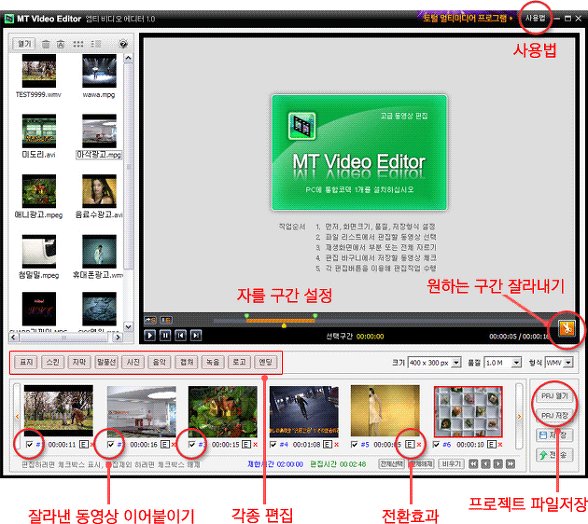Click the file list scroll-down arrow
This screenshot has width=588, height=524.
pyautogui.click(x=128, y=326)
